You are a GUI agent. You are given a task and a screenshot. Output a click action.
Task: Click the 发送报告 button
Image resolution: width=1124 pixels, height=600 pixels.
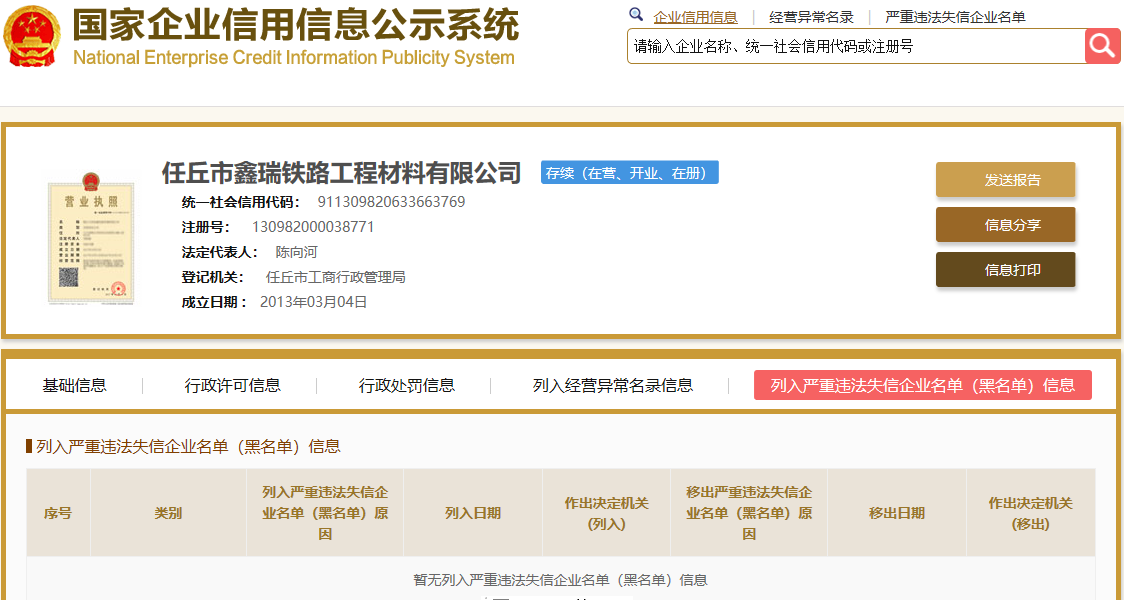pos(1005,180)
